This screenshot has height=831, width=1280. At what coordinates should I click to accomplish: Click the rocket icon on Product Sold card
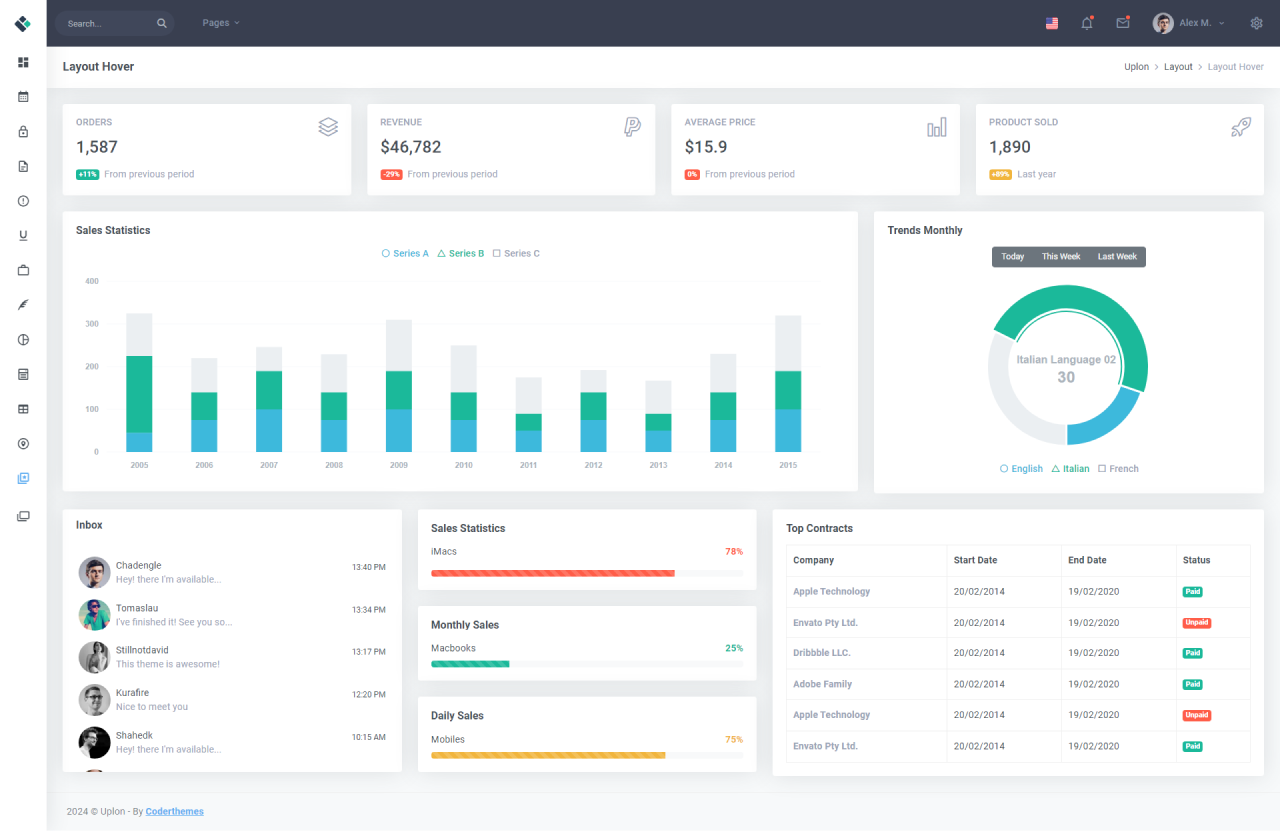1241,127
